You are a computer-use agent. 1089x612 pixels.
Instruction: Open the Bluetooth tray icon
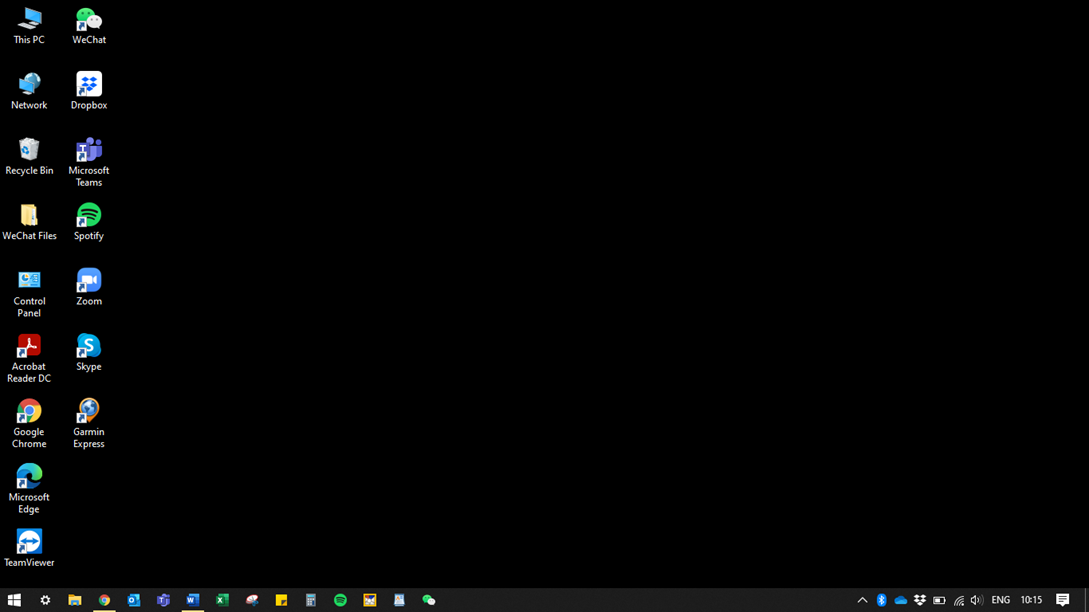coord(881,600)
